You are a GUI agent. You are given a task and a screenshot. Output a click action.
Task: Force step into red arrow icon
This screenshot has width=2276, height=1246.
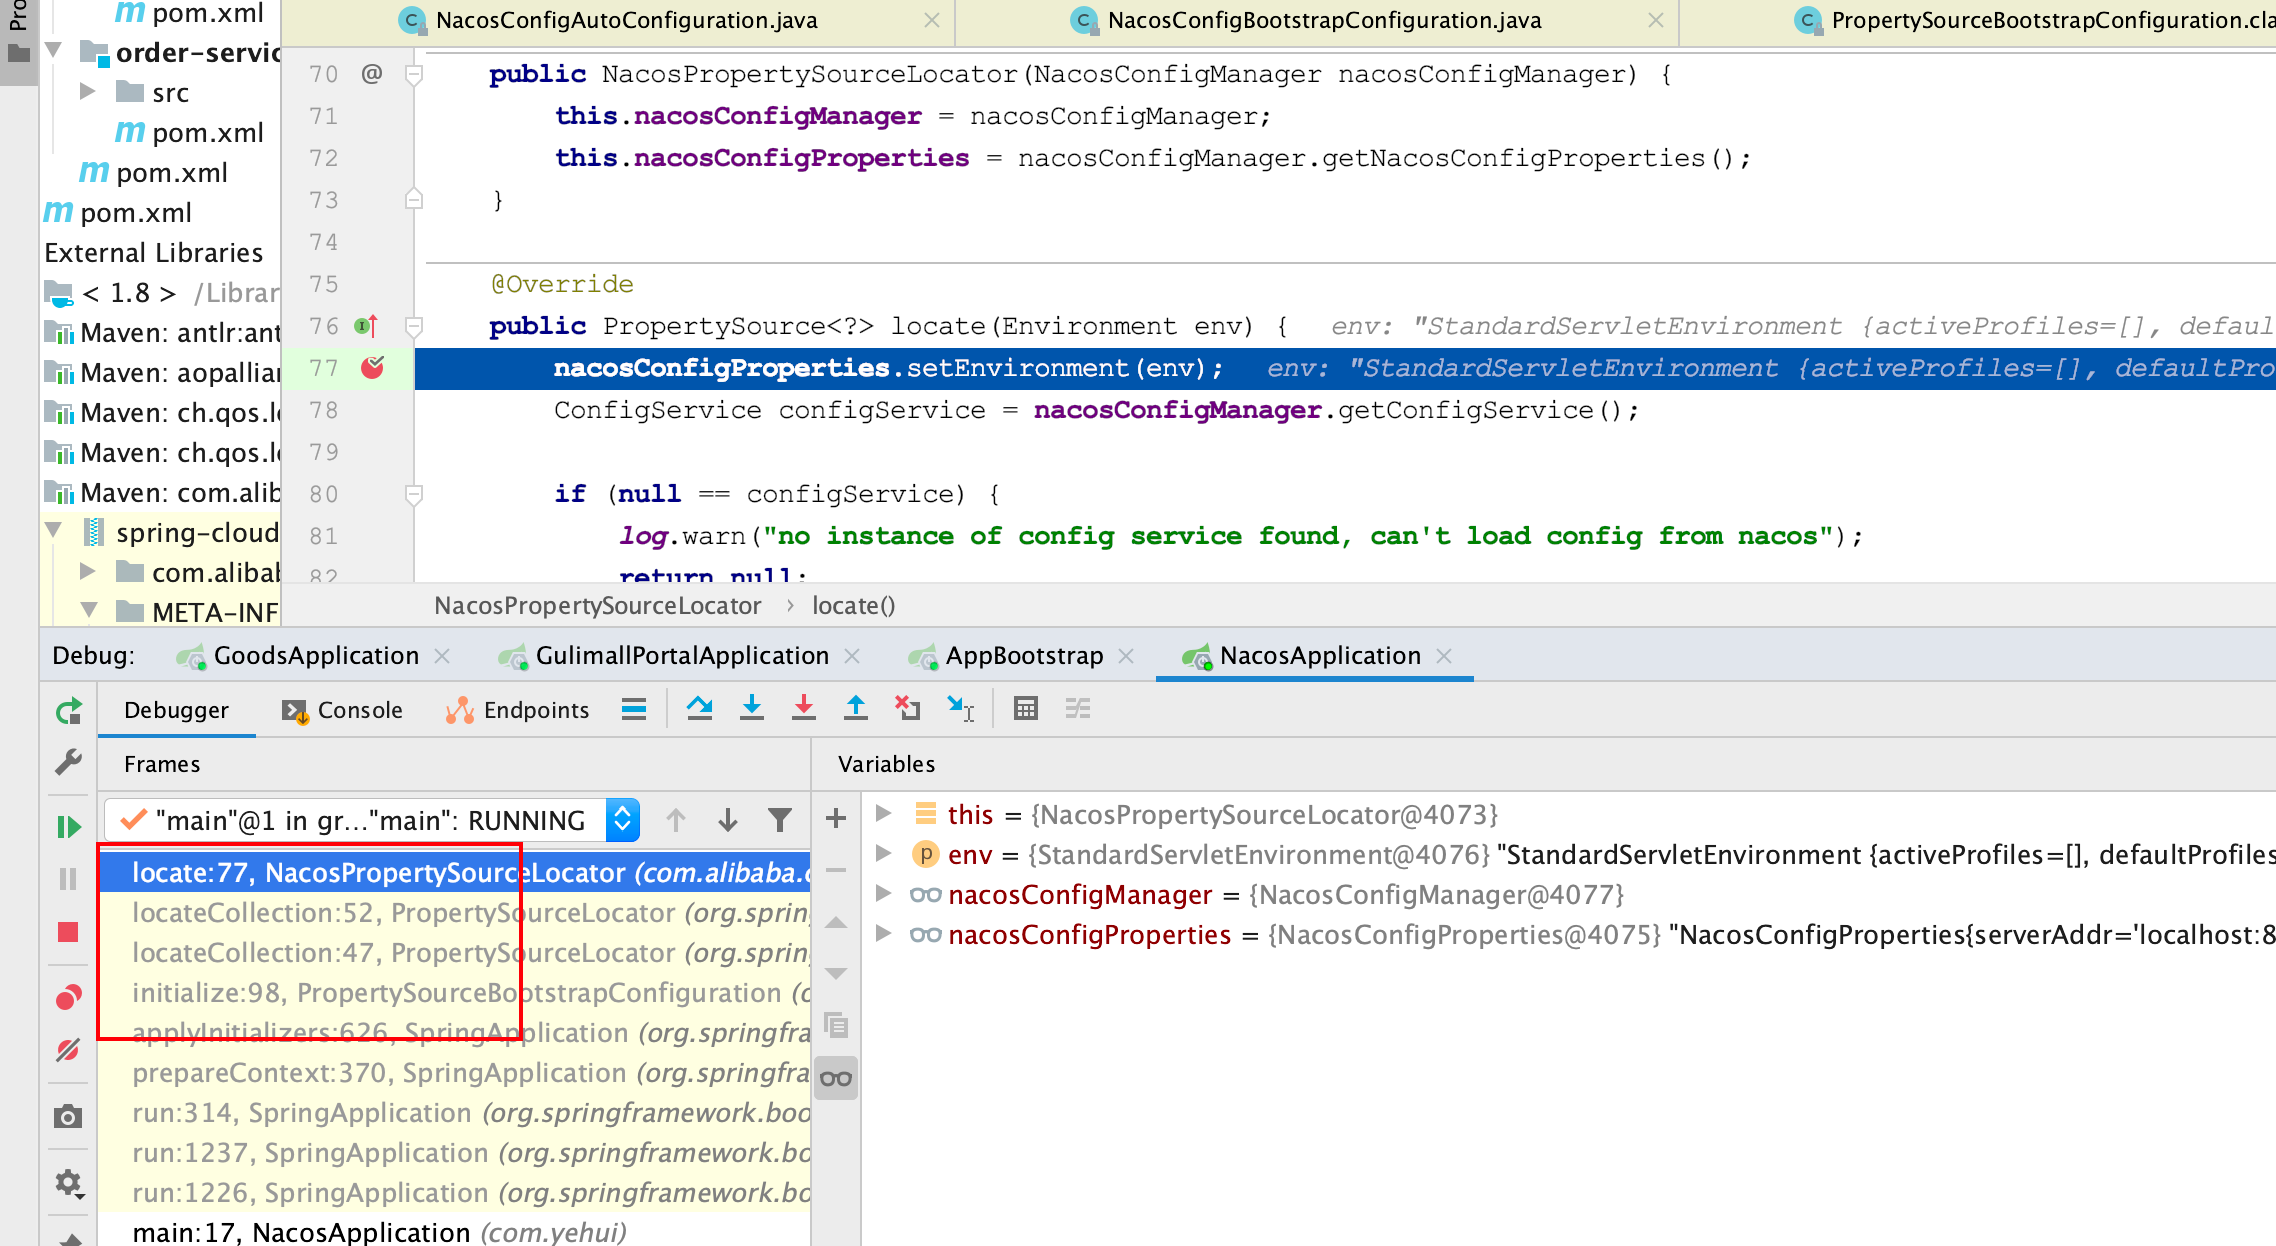804,709
